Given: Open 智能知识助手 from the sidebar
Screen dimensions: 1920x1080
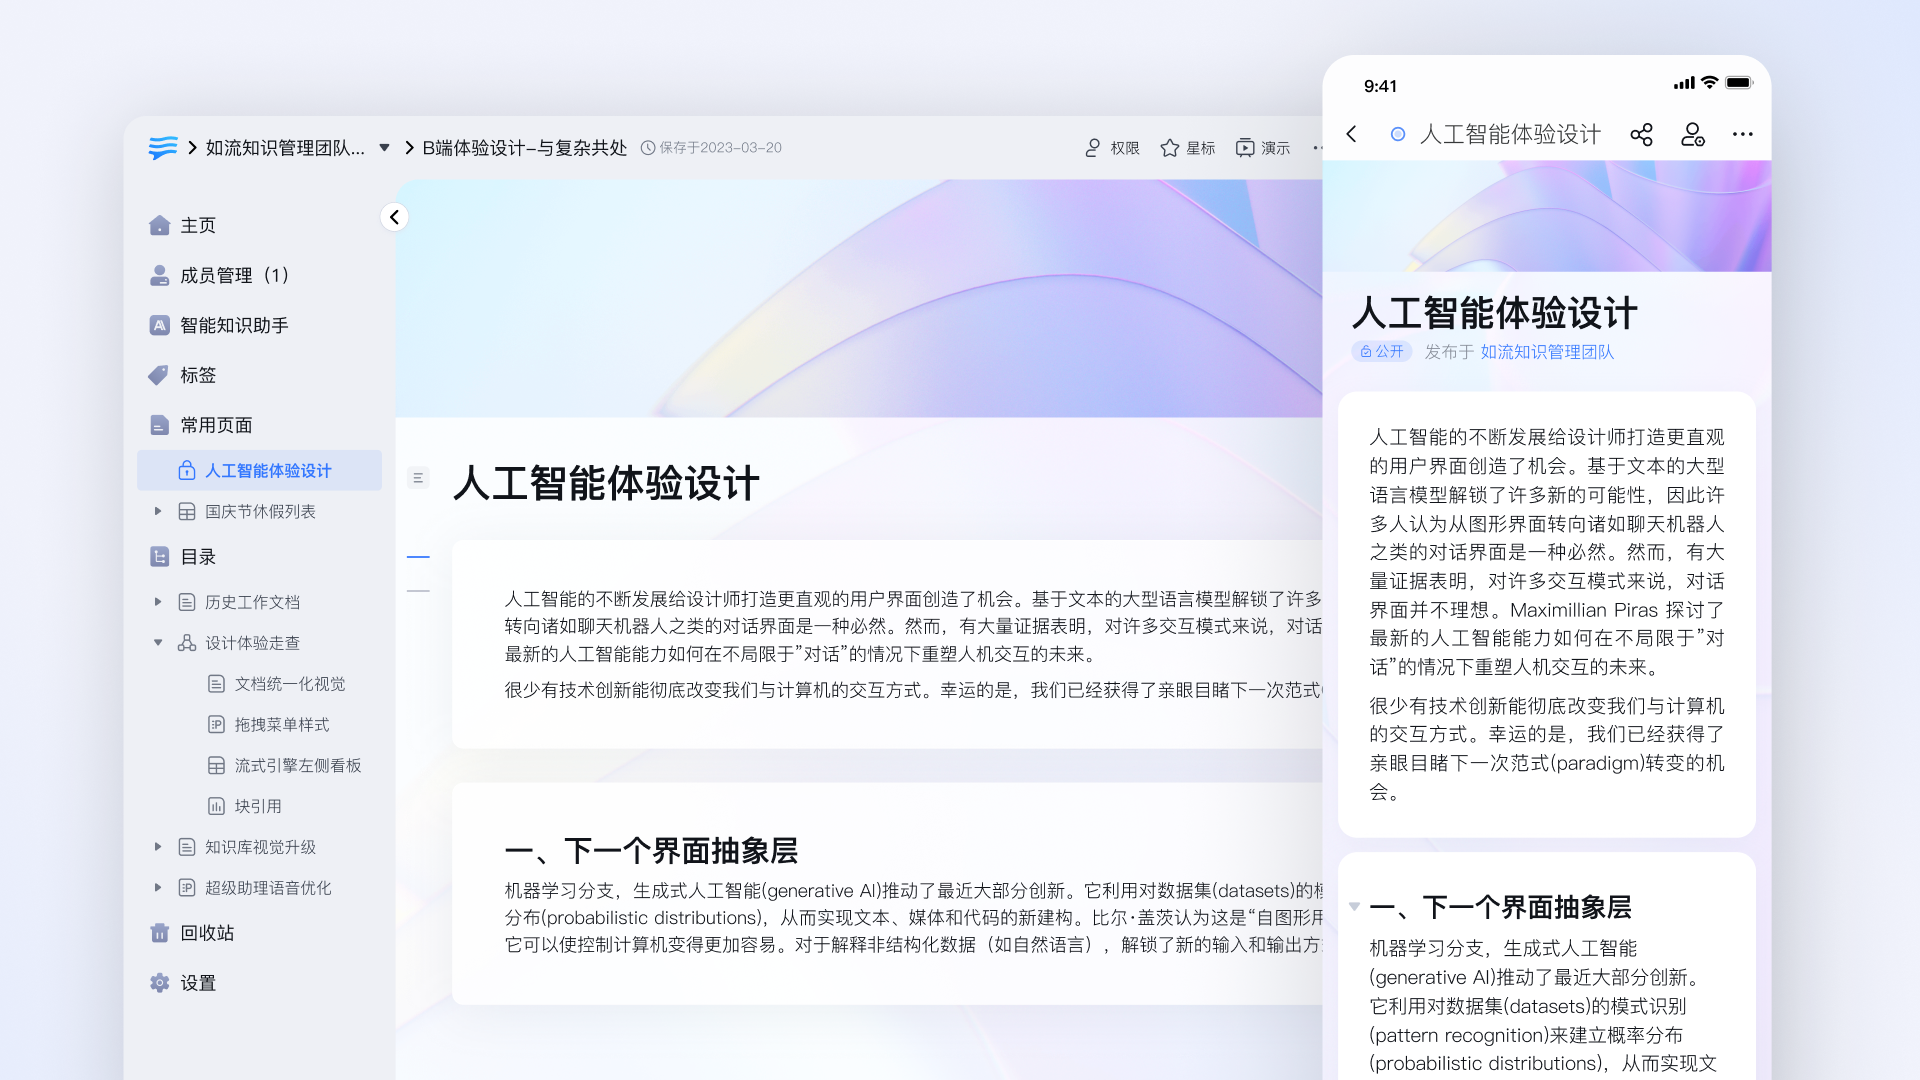Looking at the screenshot, I should click(x=233, y=325).
